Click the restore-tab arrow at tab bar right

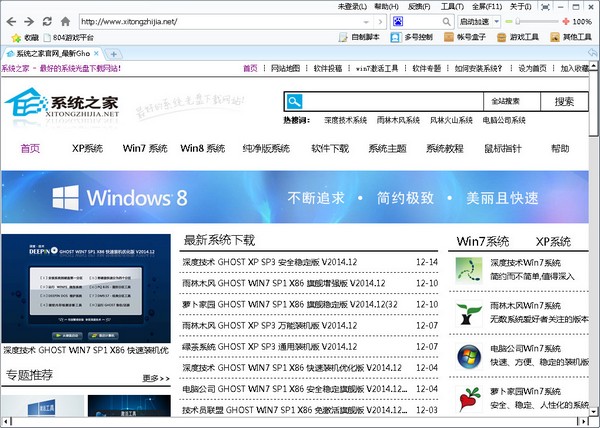click(592, 53)
